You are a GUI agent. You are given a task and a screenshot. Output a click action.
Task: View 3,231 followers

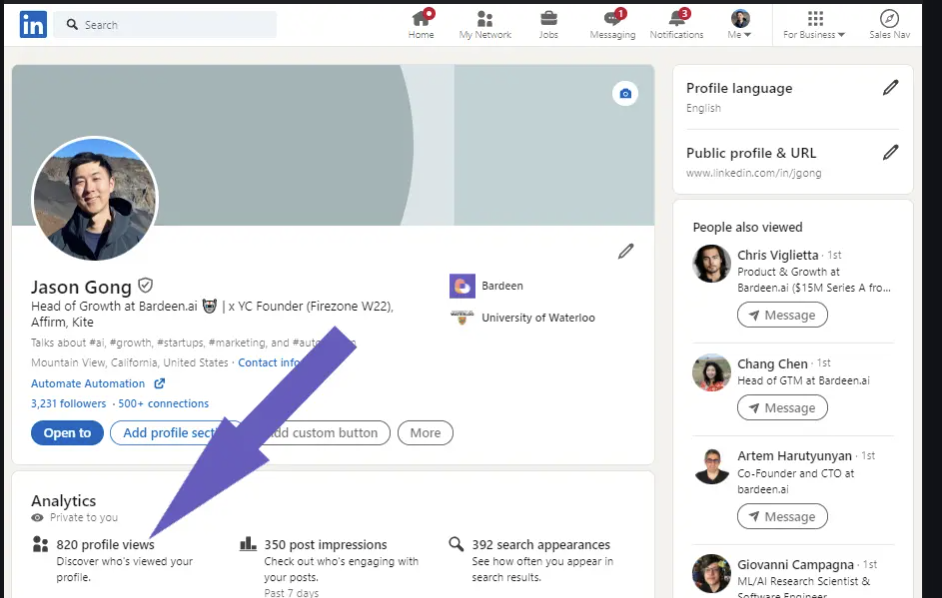click(x=68, y=403)
